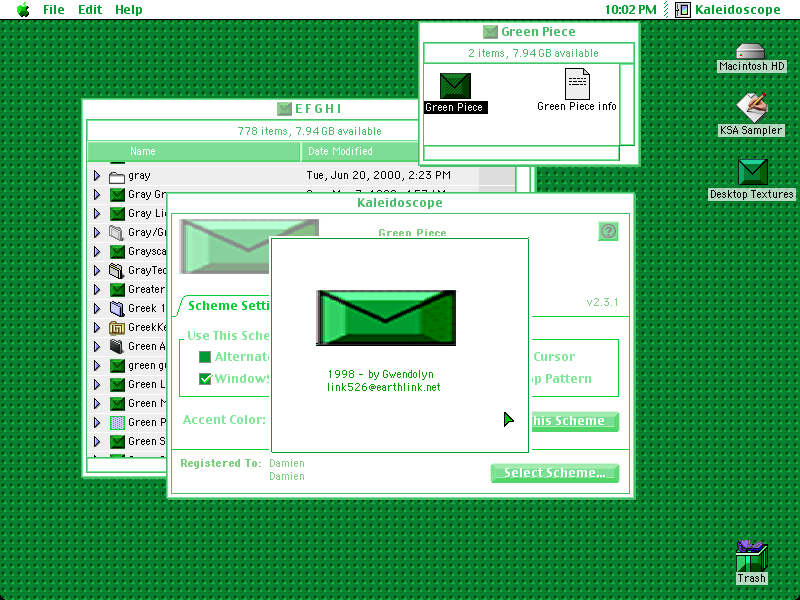Viewport: 800px width, 600px height.
Task: Expand the Green A row
Action: [x=97, y=347]
